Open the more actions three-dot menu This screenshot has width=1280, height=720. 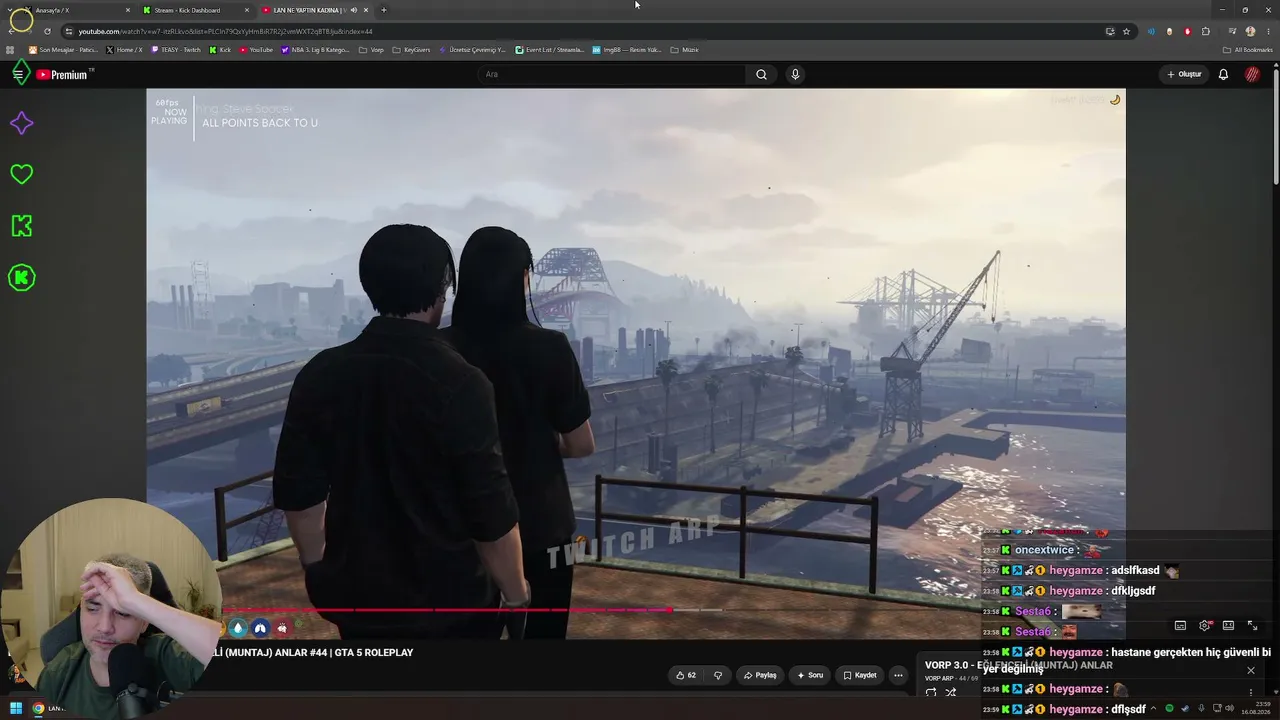tap(898, 675)
